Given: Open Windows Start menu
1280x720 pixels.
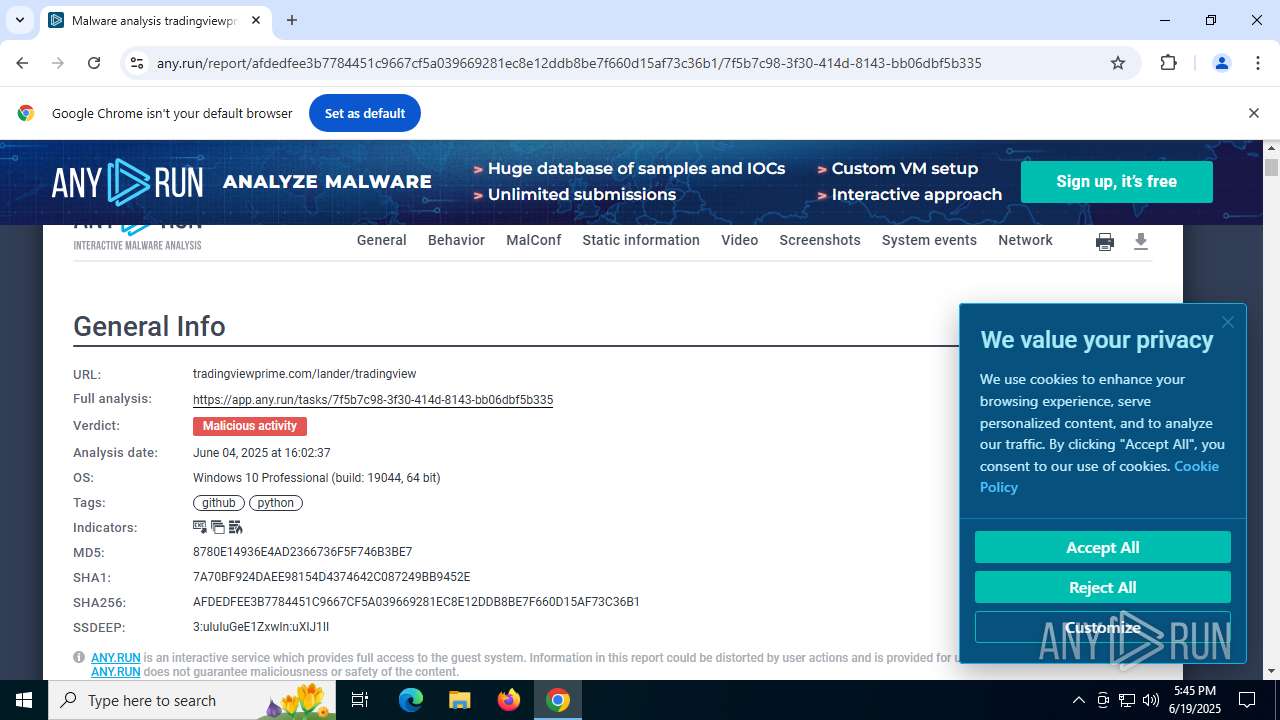Looking at the screenshot, I should (x=24, y=700).
